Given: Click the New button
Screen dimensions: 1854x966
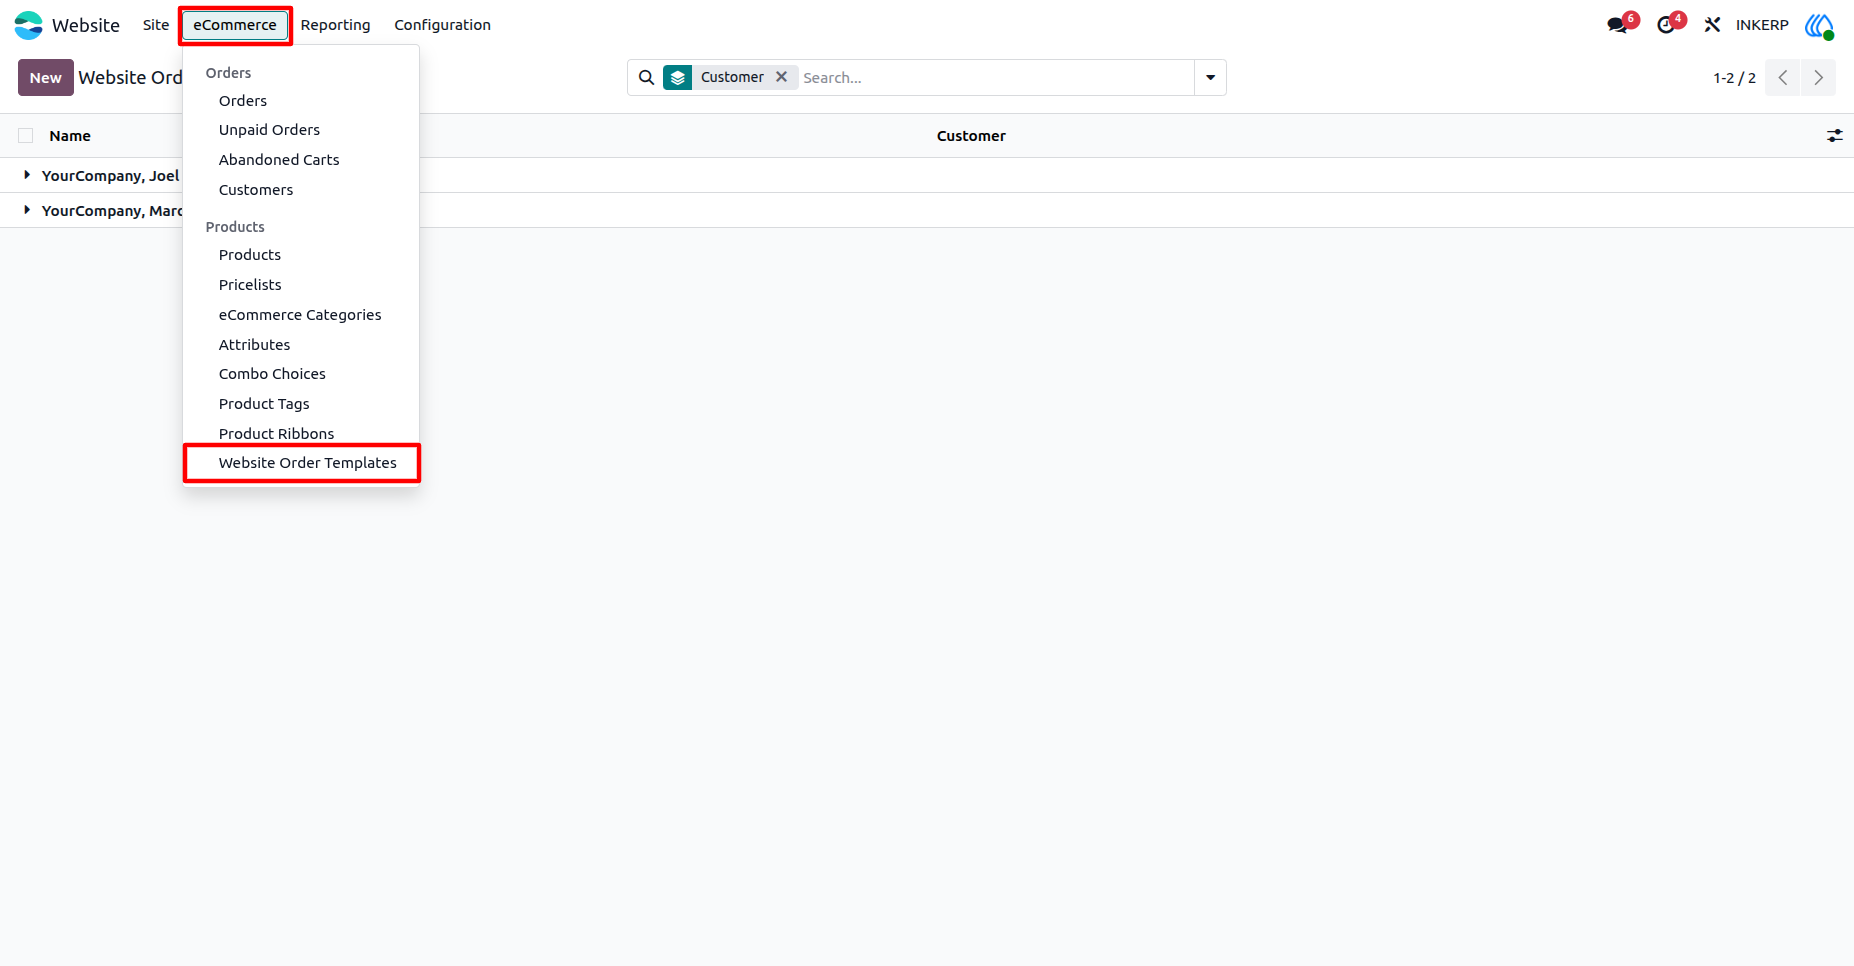Looking at the screenshot, I should 46,78.
